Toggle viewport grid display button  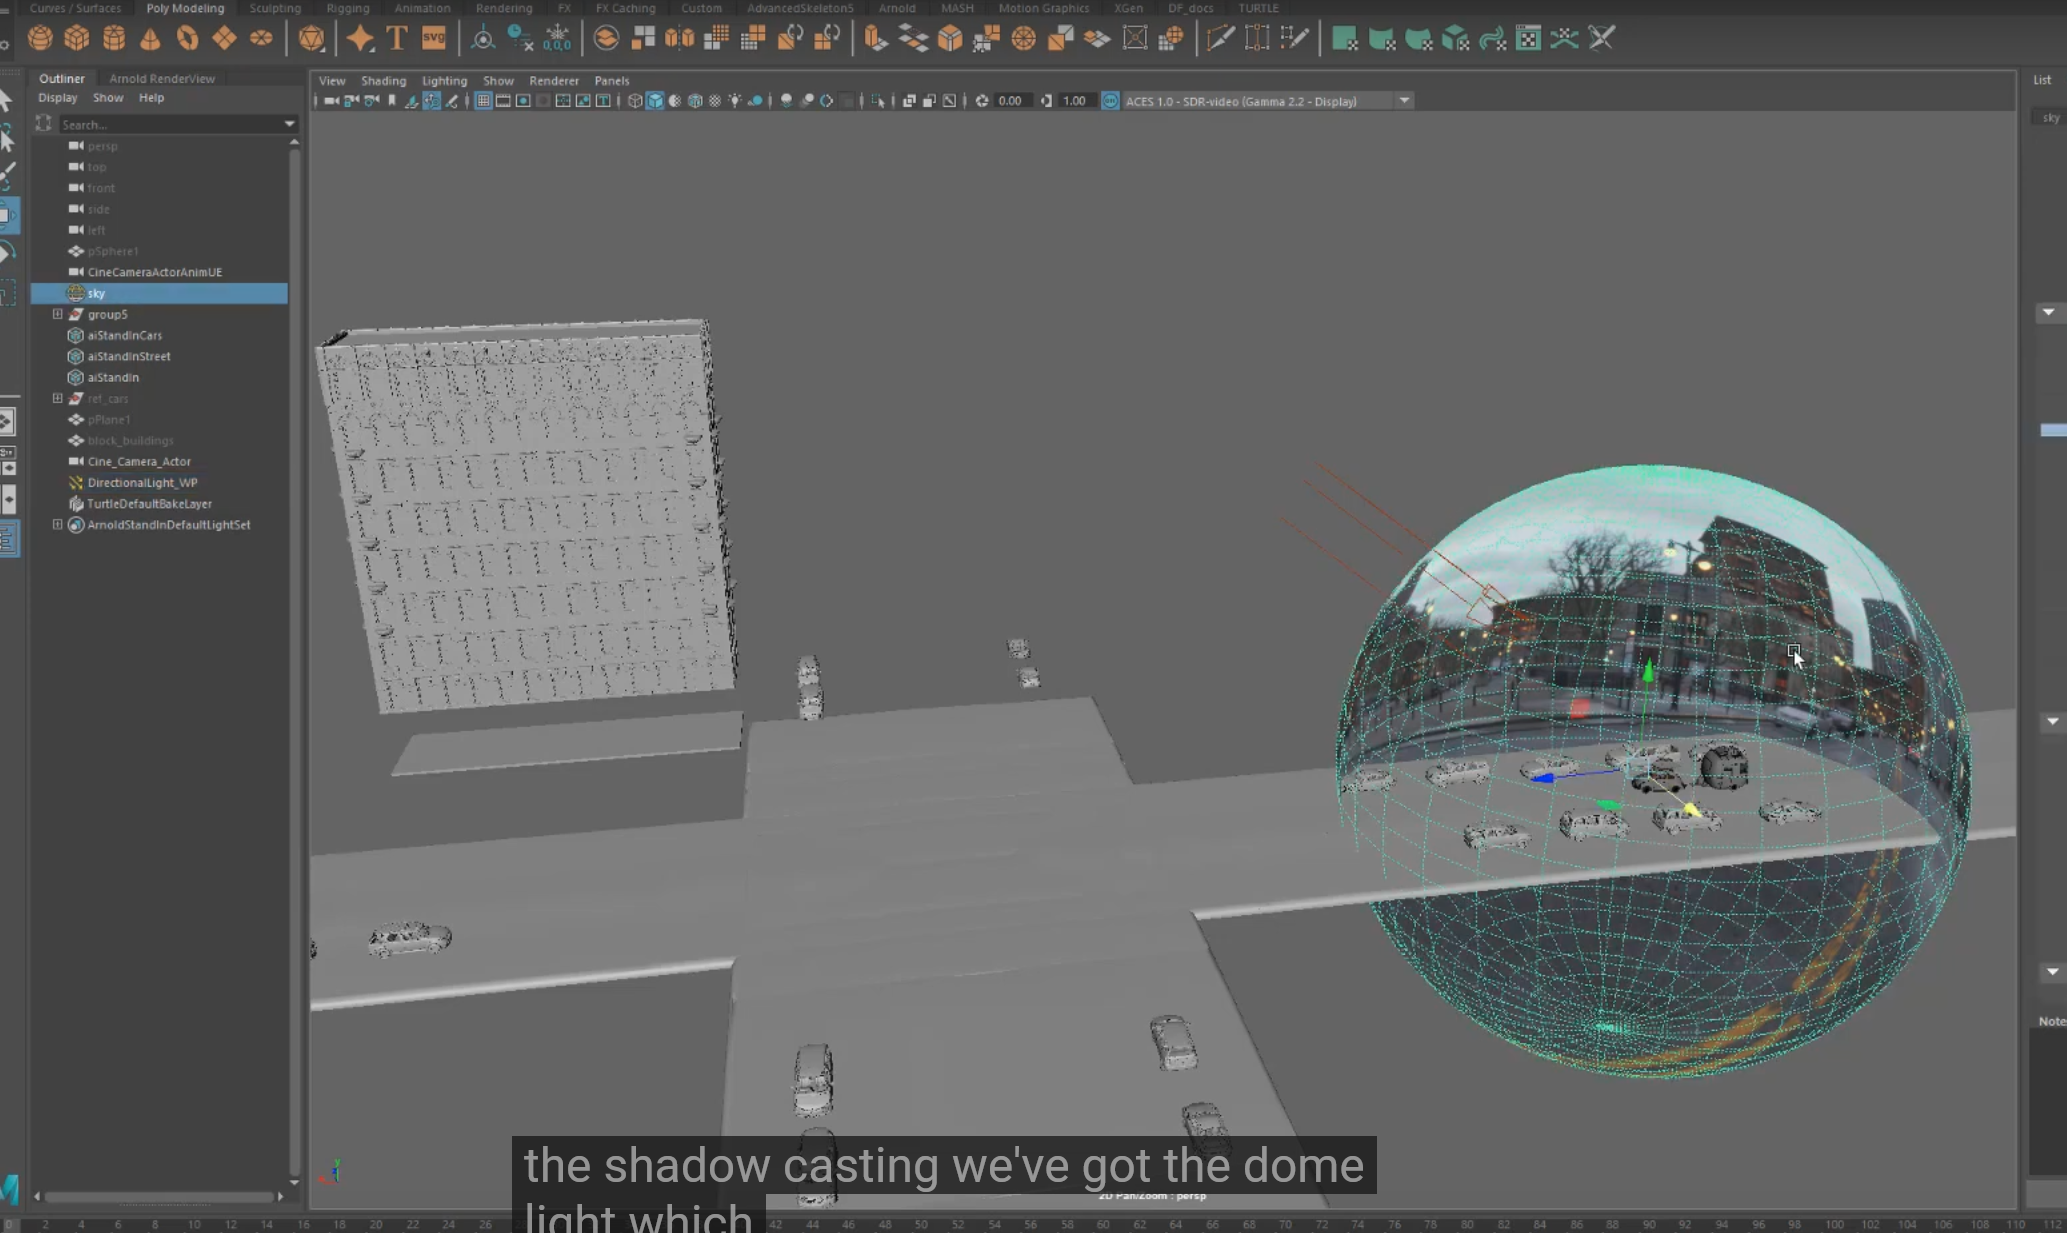click(x=483, y=101)
